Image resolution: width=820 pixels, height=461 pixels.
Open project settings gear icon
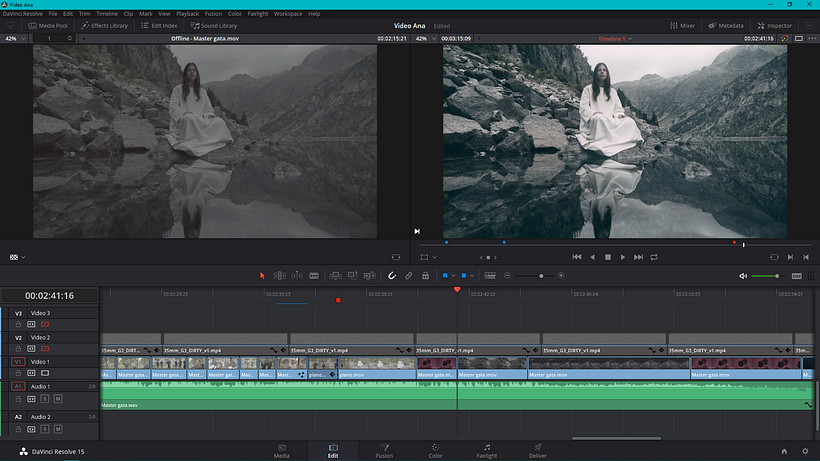pos(805,452)
